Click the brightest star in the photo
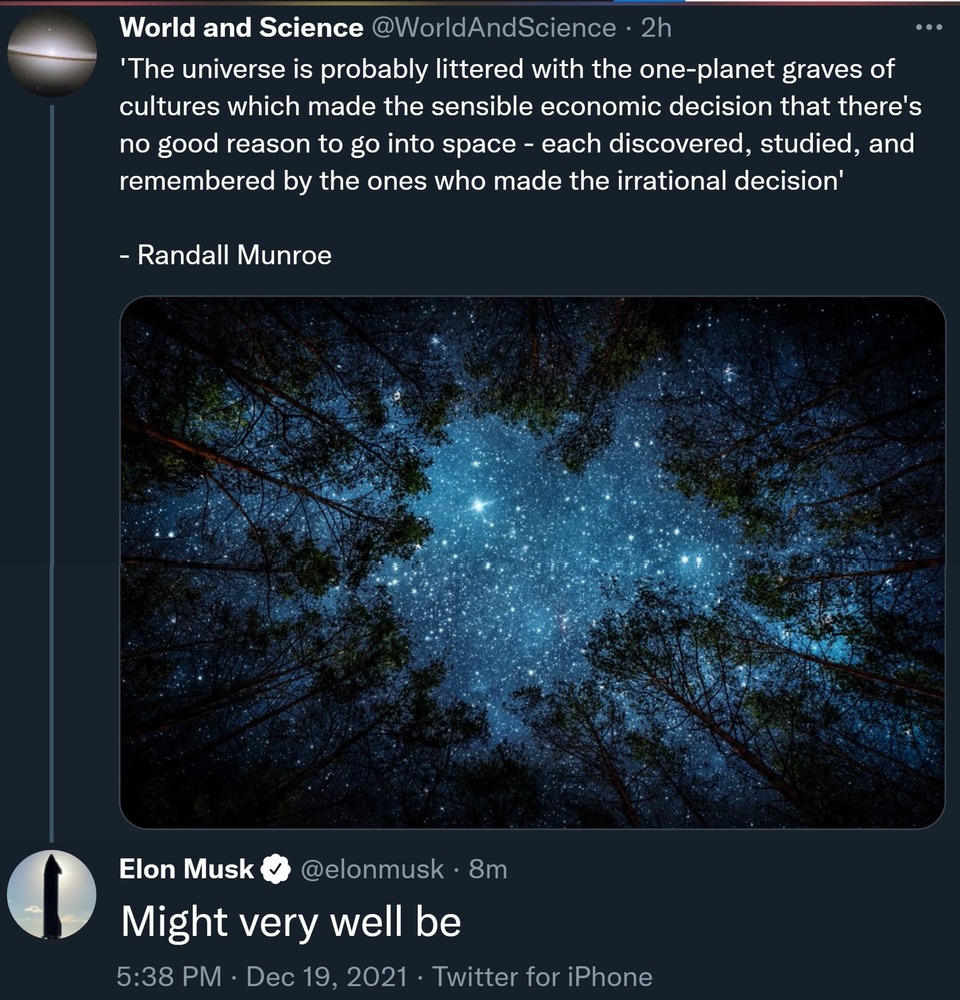Image resolution: width=960 pixels, height=1000 pixels. [479, 506]
